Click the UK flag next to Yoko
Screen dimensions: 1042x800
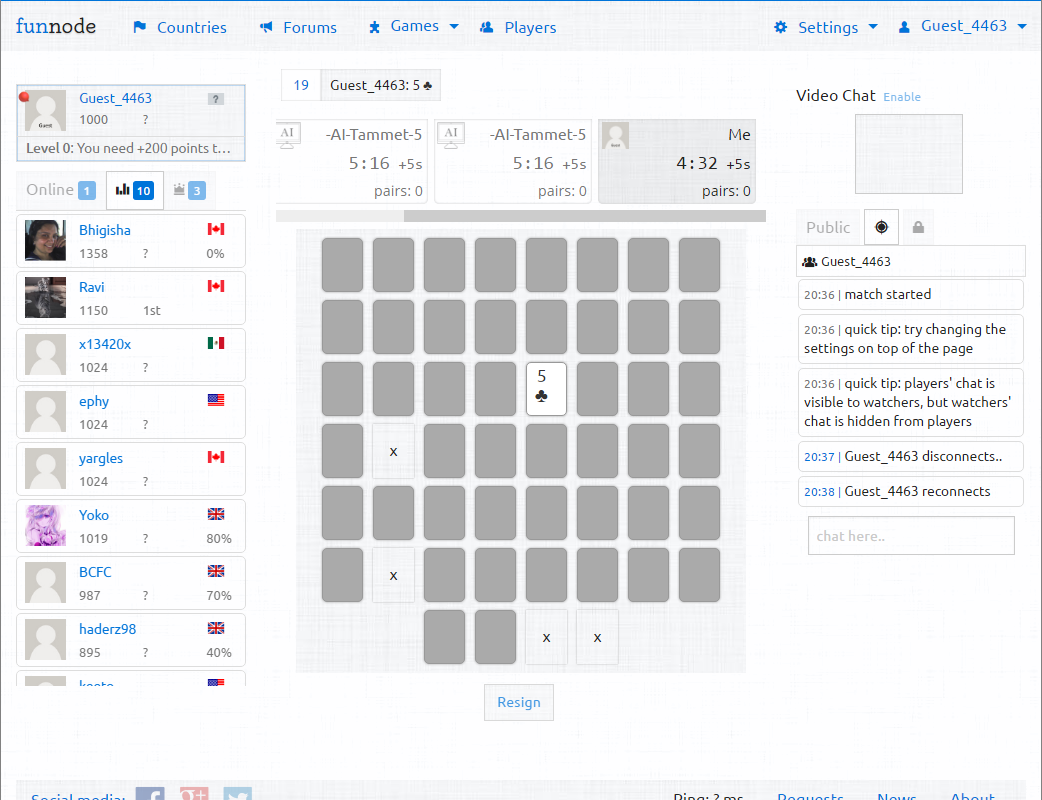tap(216, 514)
